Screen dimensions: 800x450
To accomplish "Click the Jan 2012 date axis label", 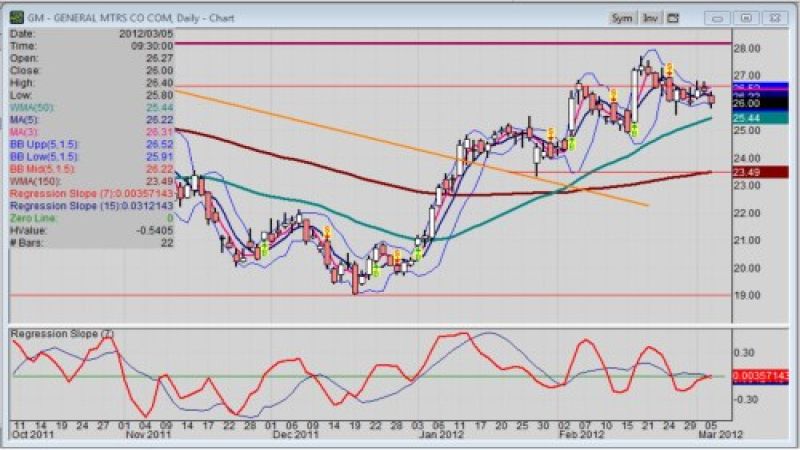I will pos(441,435).
